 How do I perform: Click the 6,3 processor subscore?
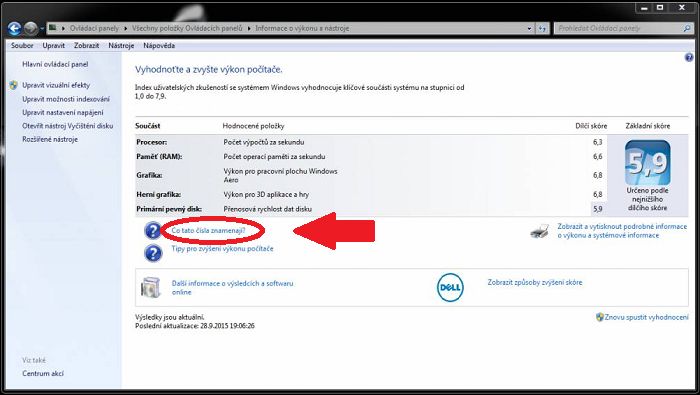click(x=598, y=142)
